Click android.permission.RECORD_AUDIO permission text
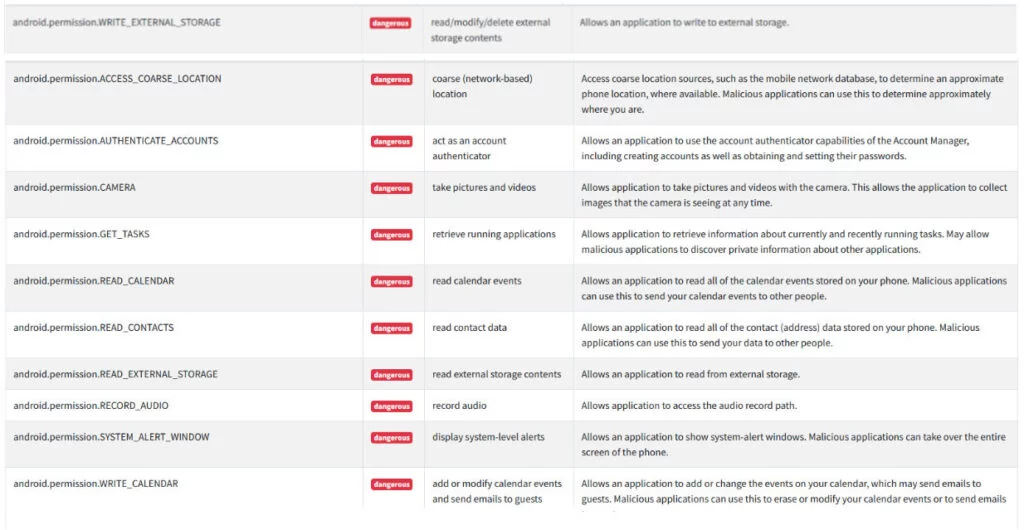1024x530 pixels. [x=91, y=405]
